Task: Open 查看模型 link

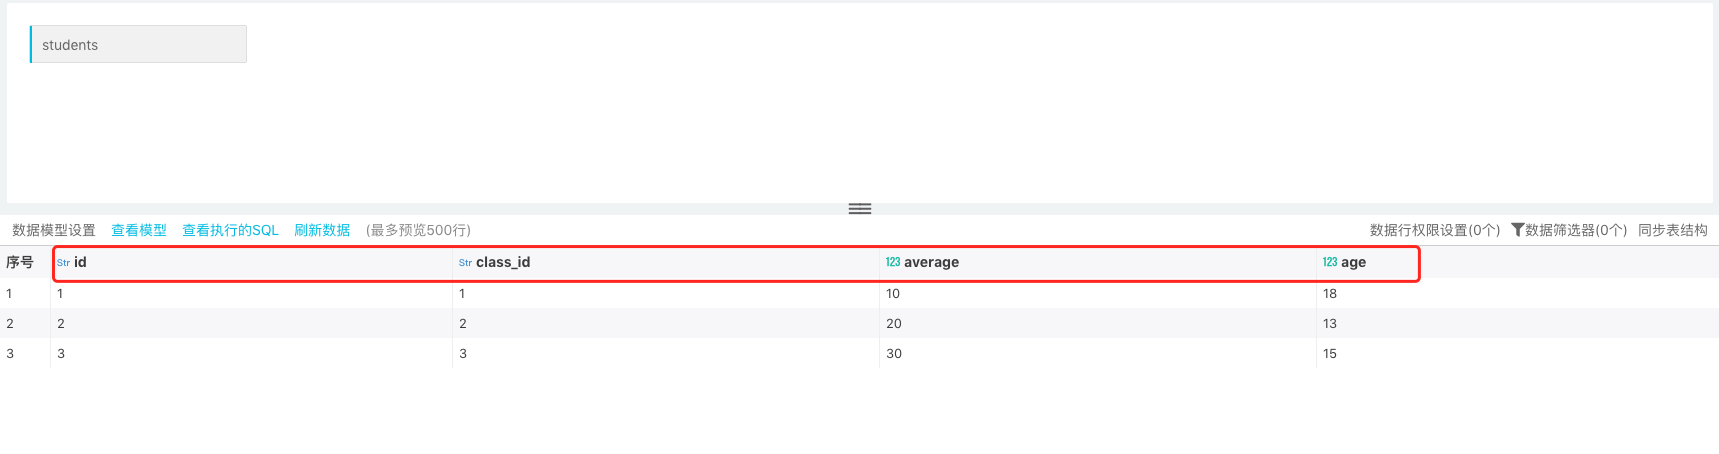Action: 139,230
